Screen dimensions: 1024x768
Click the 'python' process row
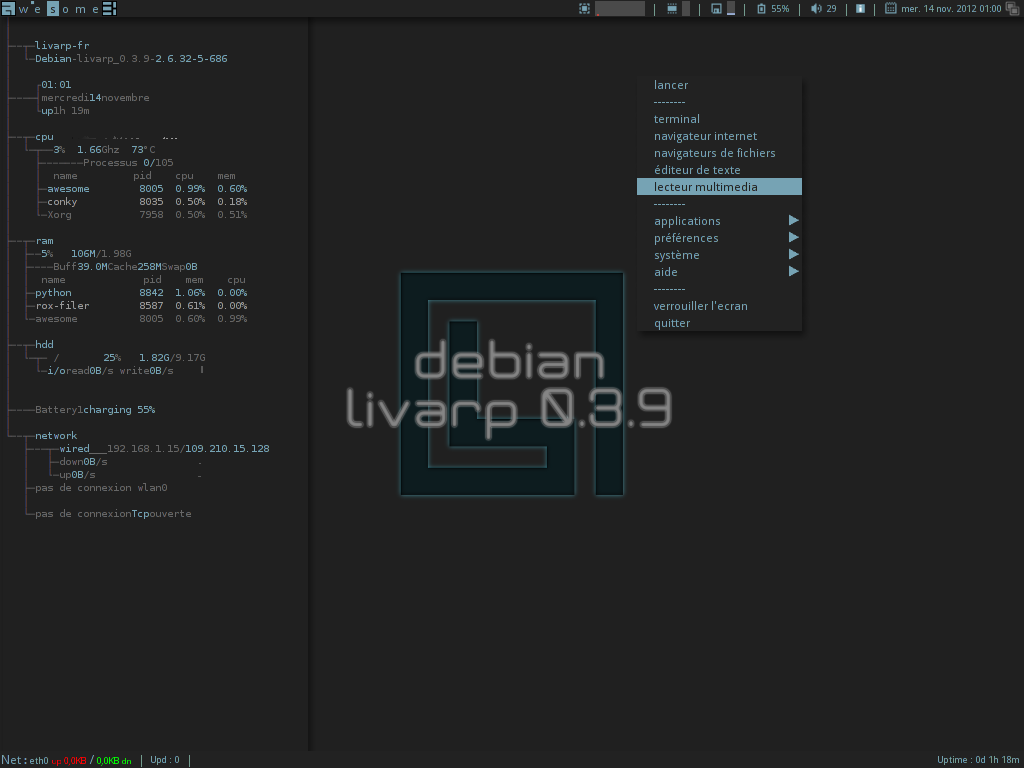[141, 293]
